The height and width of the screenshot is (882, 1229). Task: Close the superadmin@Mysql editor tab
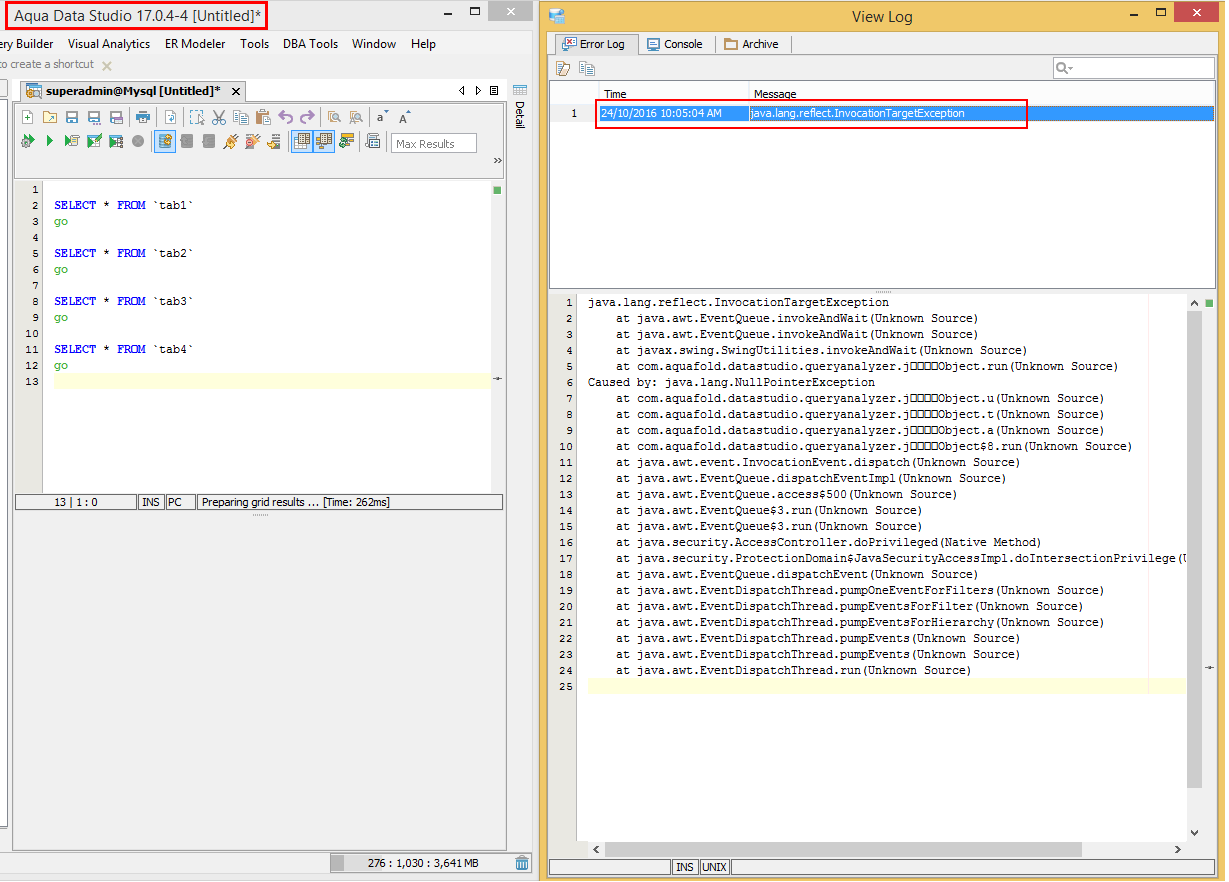[237, 91]
